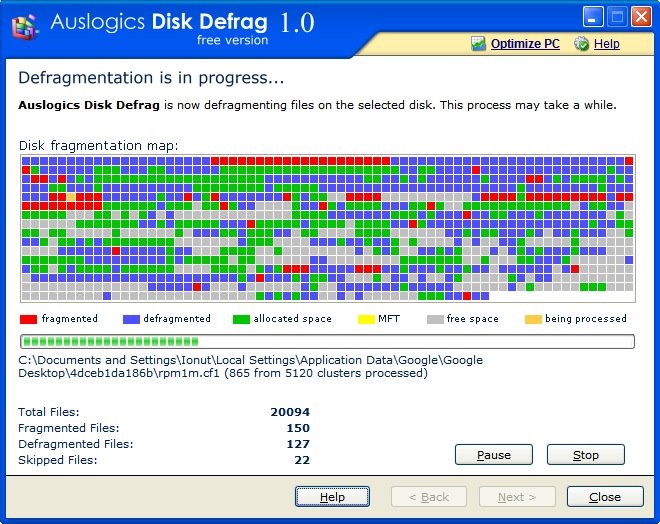Select the gray free space legend swatch

click(434, 319)
